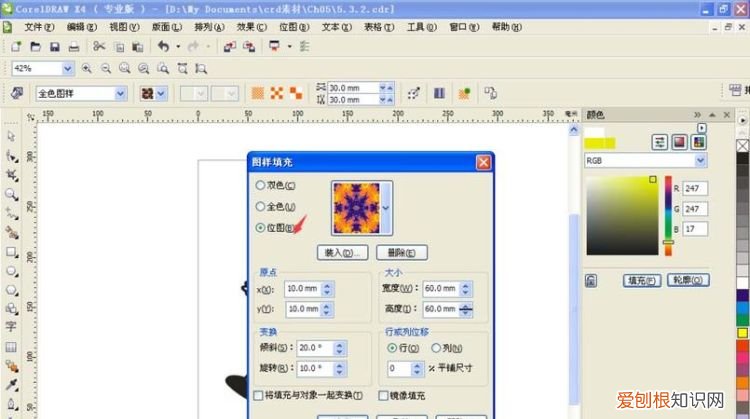
Task: Click the Export icon
Action: click(249, 46)
